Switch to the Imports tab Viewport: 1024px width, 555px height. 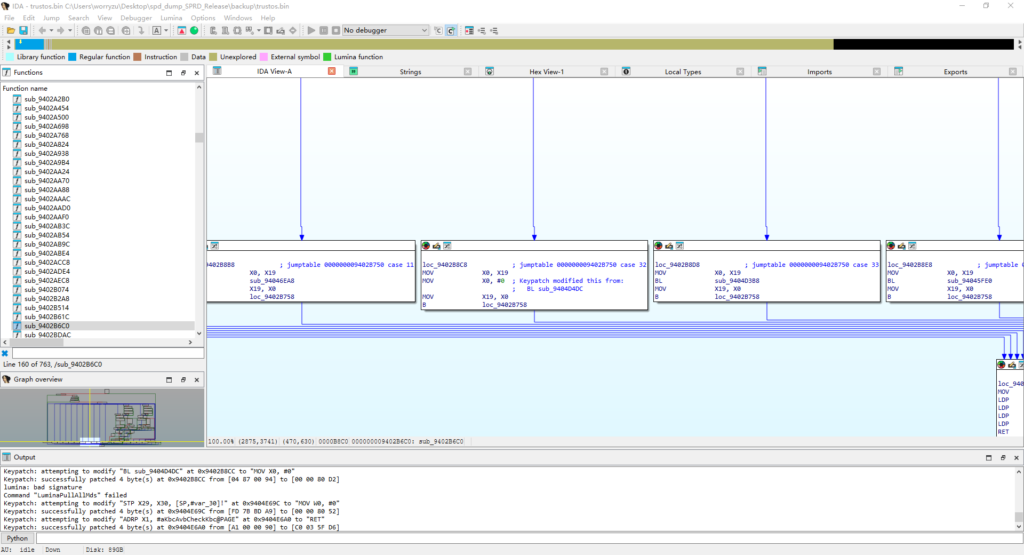(x=819, y=72)
